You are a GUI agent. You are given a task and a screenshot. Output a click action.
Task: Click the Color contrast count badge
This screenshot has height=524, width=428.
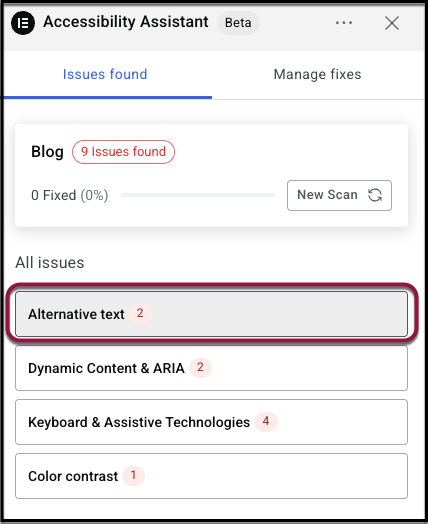[133, 475]
